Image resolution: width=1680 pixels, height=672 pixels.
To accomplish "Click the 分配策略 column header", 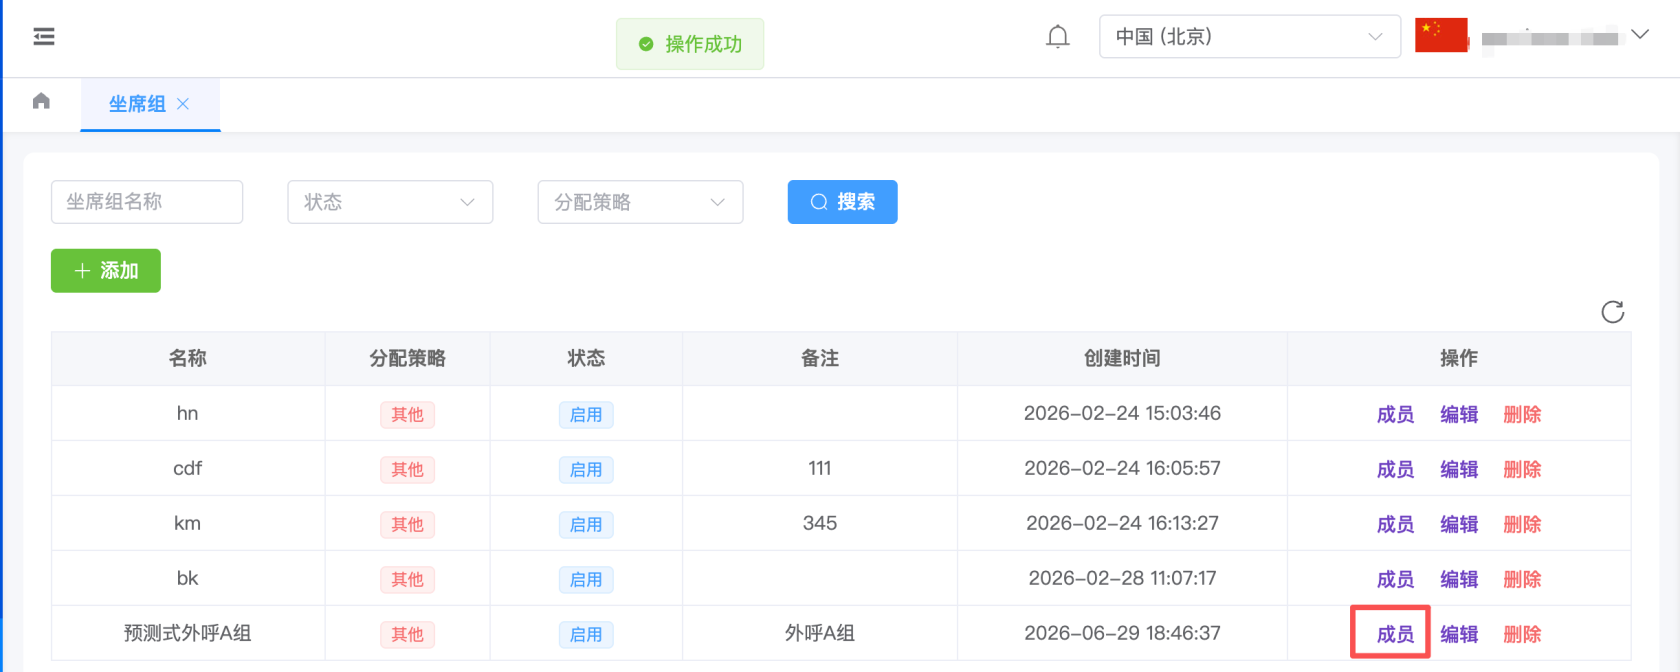I will 407,359.
